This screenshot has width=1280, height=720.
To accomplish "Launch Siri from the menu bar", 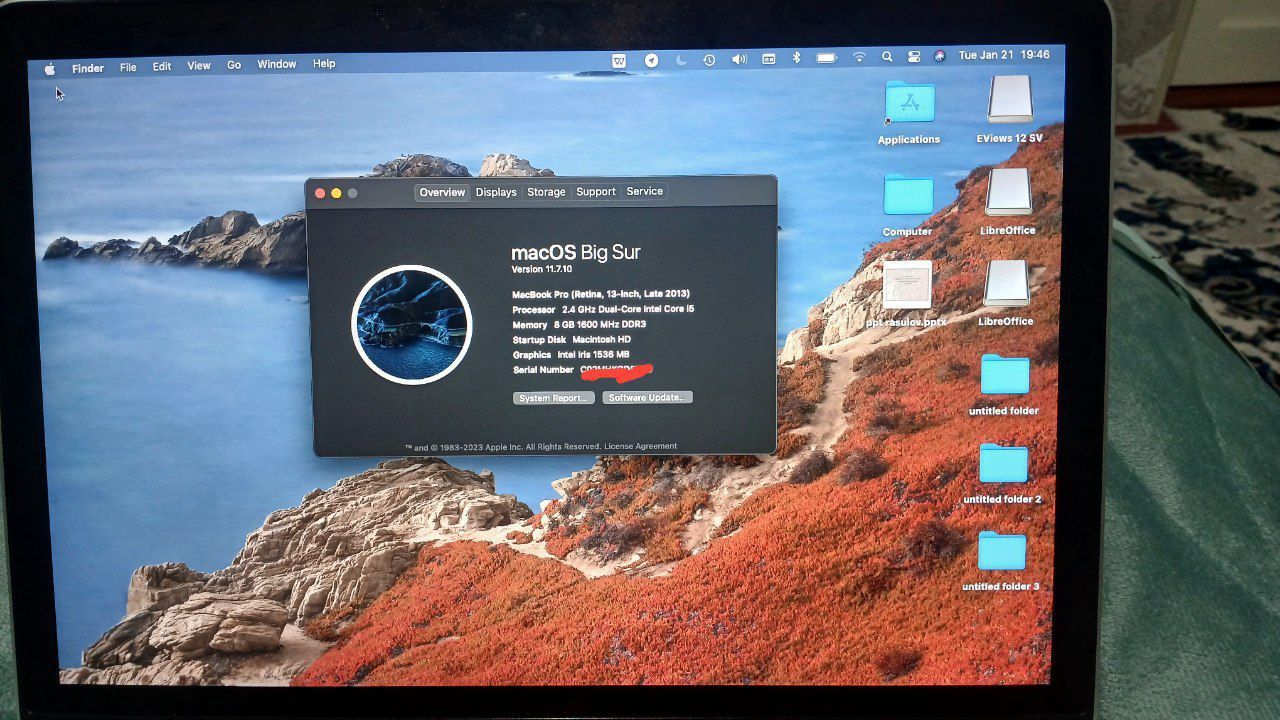I will point(939,56).
